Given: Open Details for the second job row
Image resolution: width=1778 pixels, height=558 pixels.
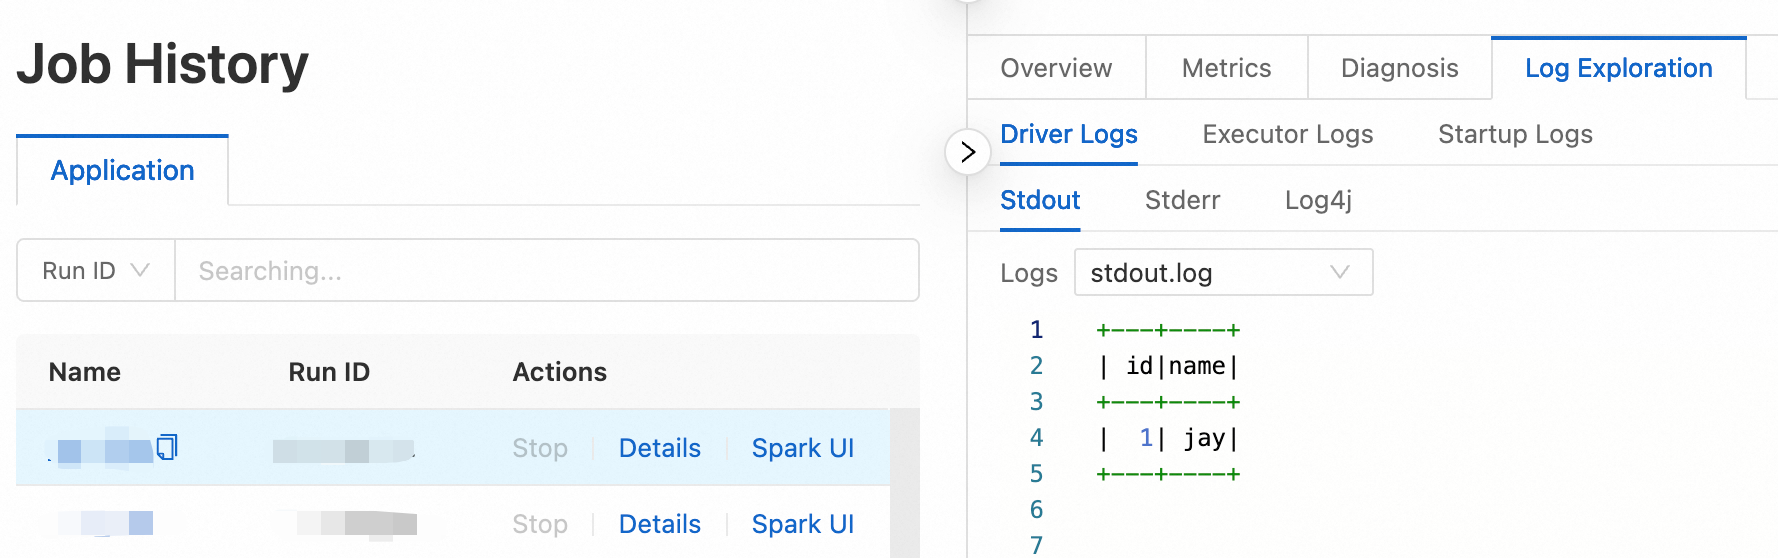Looking at the screenshot, I should [659, 524].
